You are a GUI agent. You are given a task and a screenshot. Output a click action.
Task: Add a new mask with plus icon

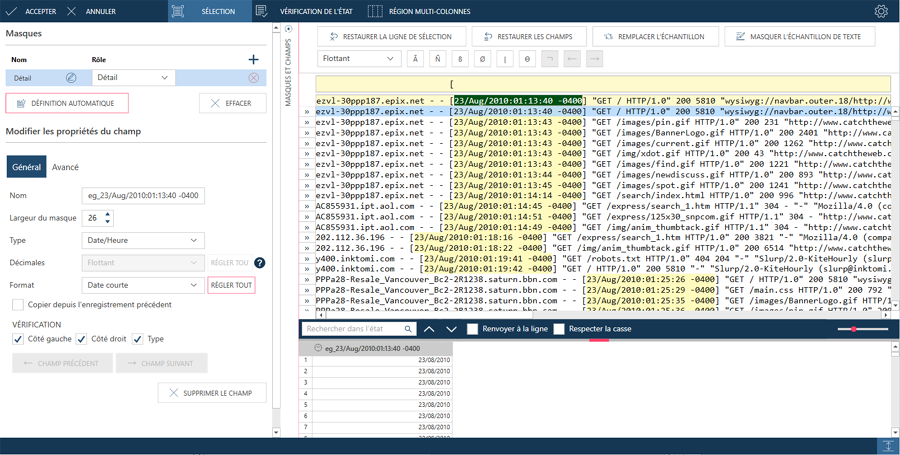tap(253, 60)
